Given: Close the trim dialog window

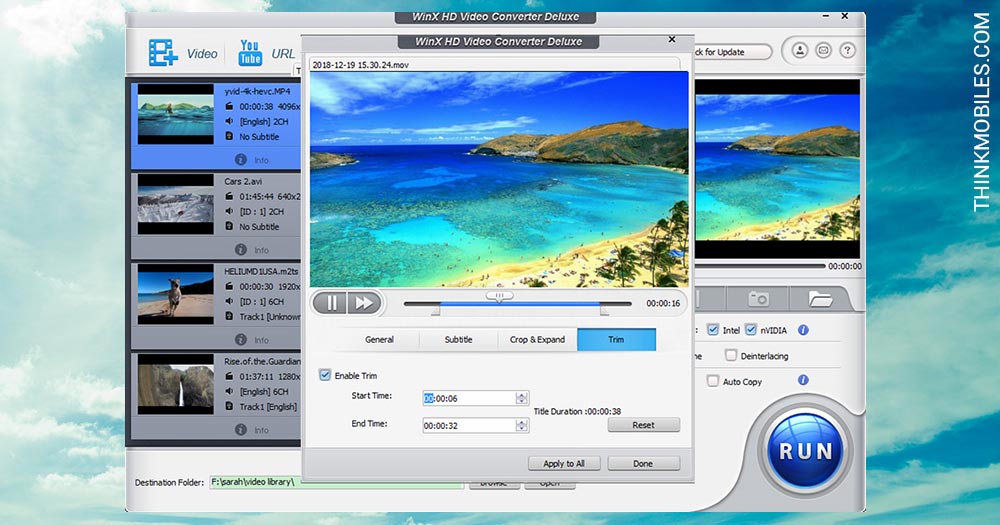Looking at the screenshot, I should point(672,40).
